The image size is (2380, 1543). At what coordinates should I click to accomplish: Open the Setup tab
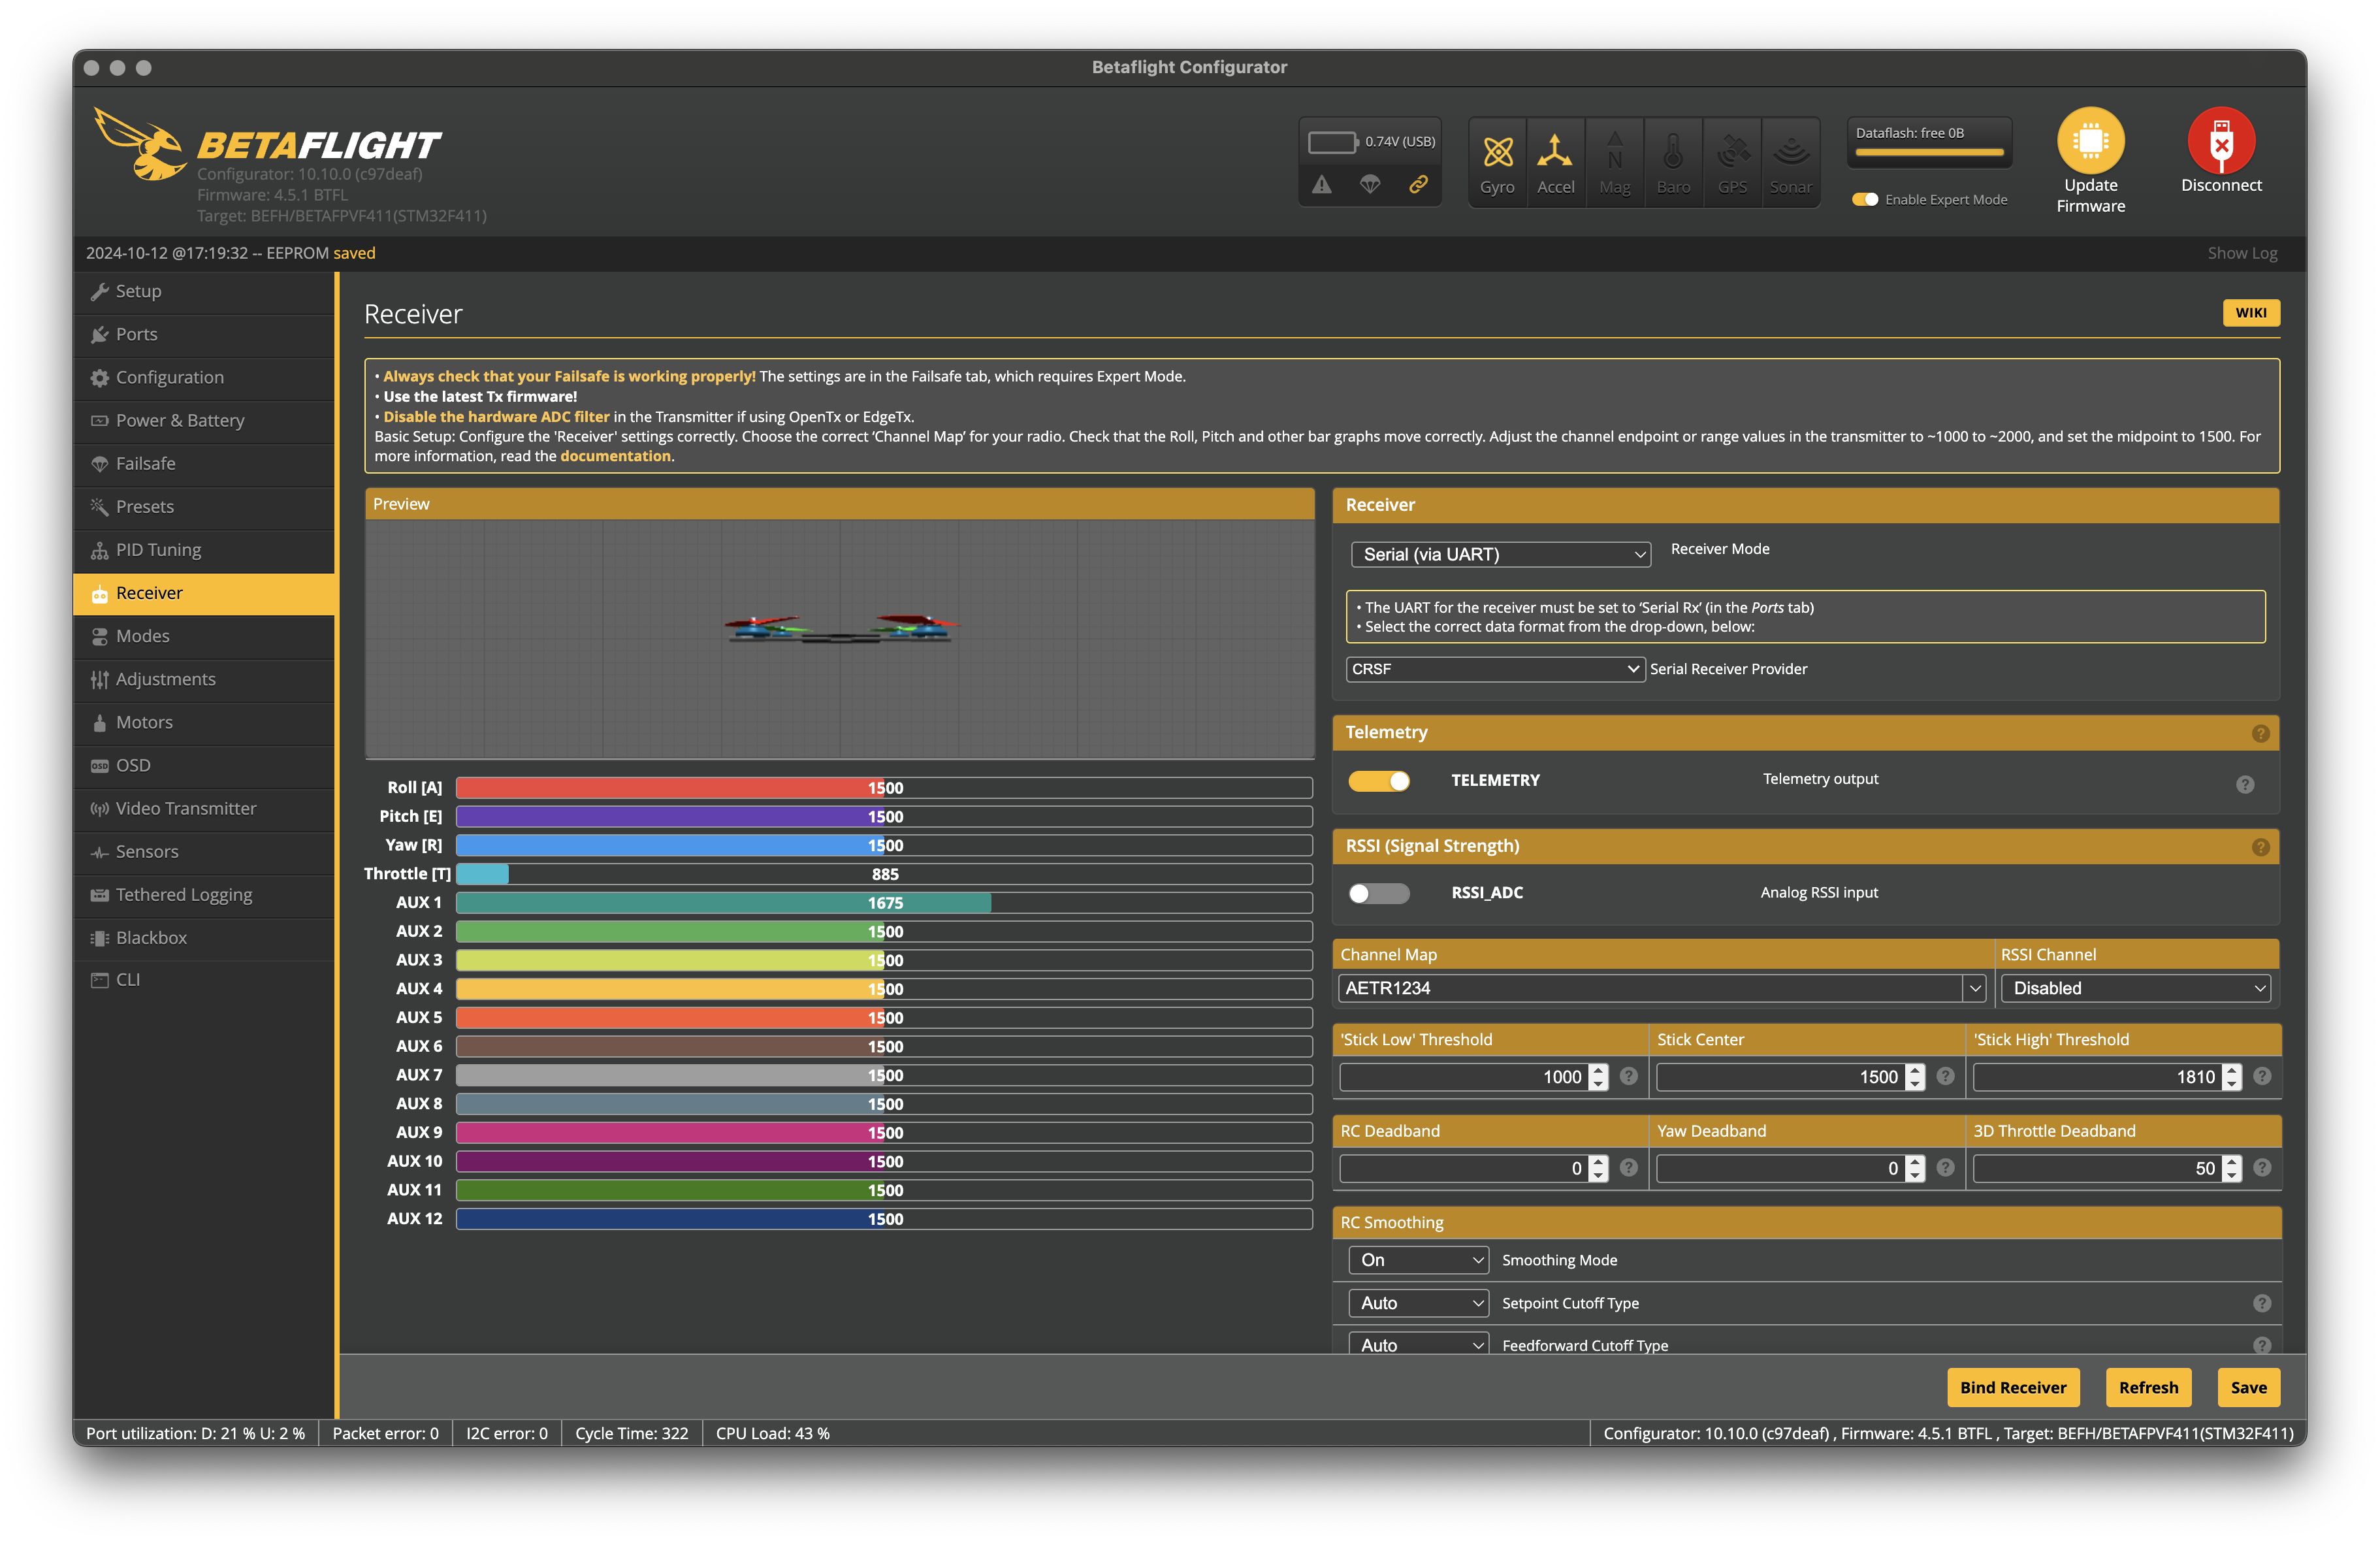[x=204, y=291]
